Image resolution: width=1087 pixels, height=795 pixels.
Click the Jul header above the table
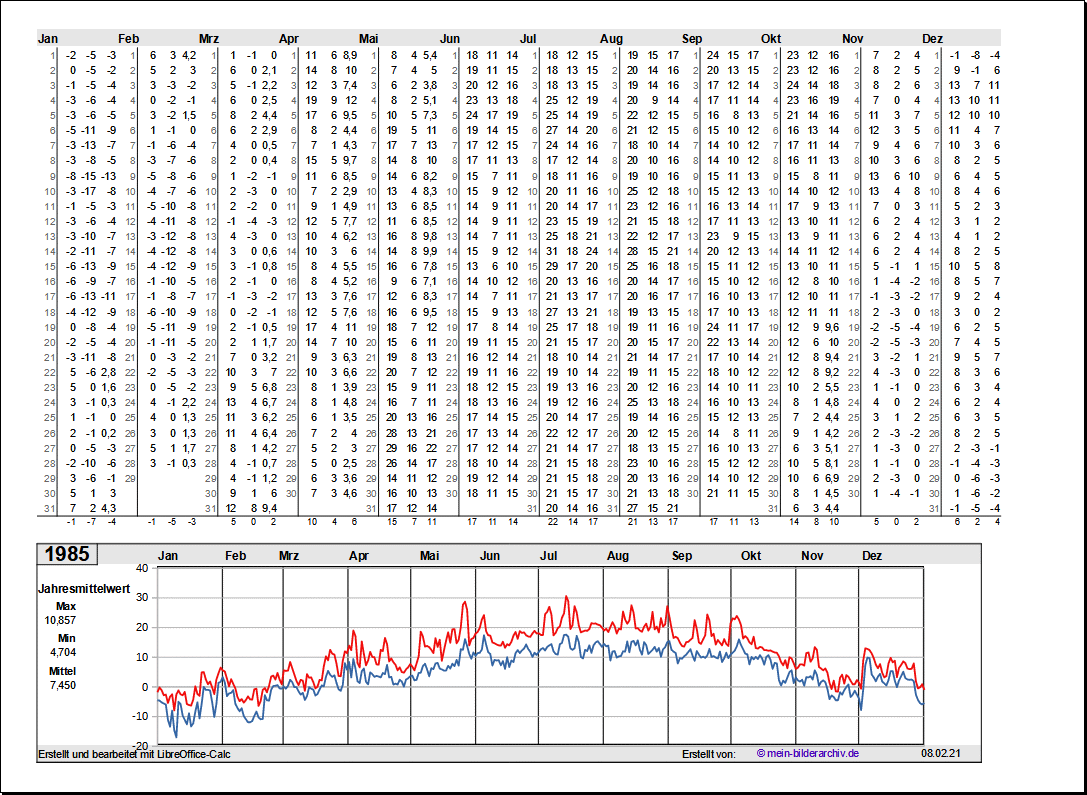[x=528, y=39]
